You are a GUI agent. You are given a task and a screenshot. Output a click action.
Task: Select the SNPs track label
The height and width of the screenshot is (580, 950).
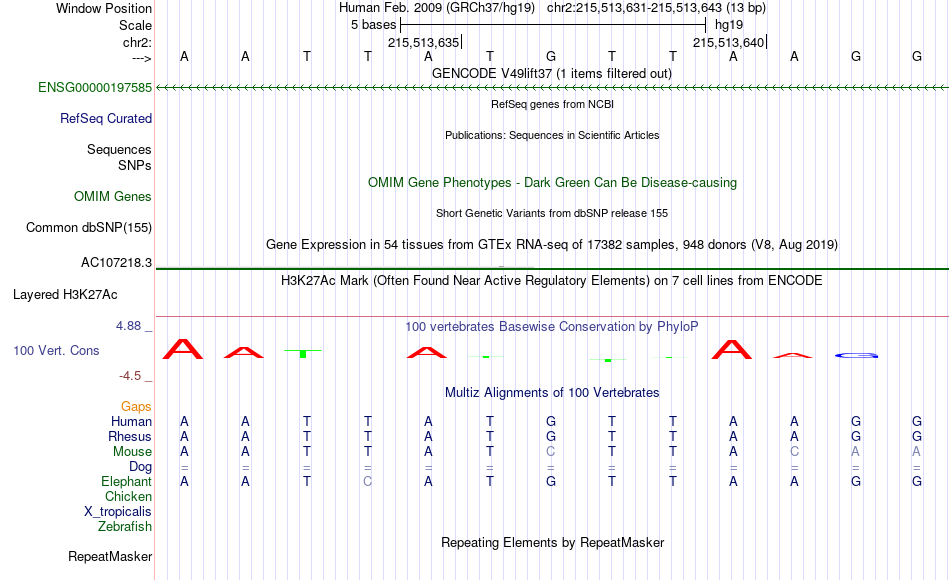135,165
